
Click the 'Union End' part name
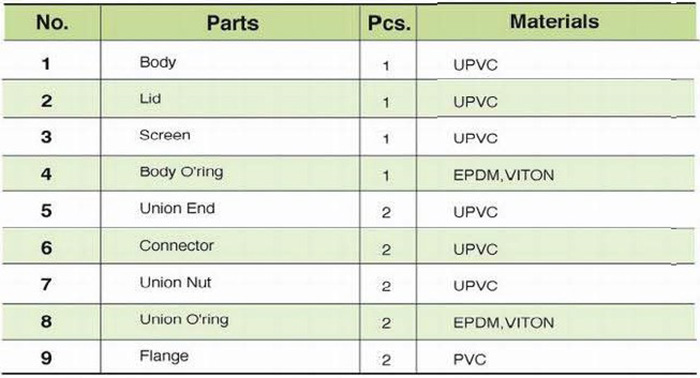pos(177,208)
